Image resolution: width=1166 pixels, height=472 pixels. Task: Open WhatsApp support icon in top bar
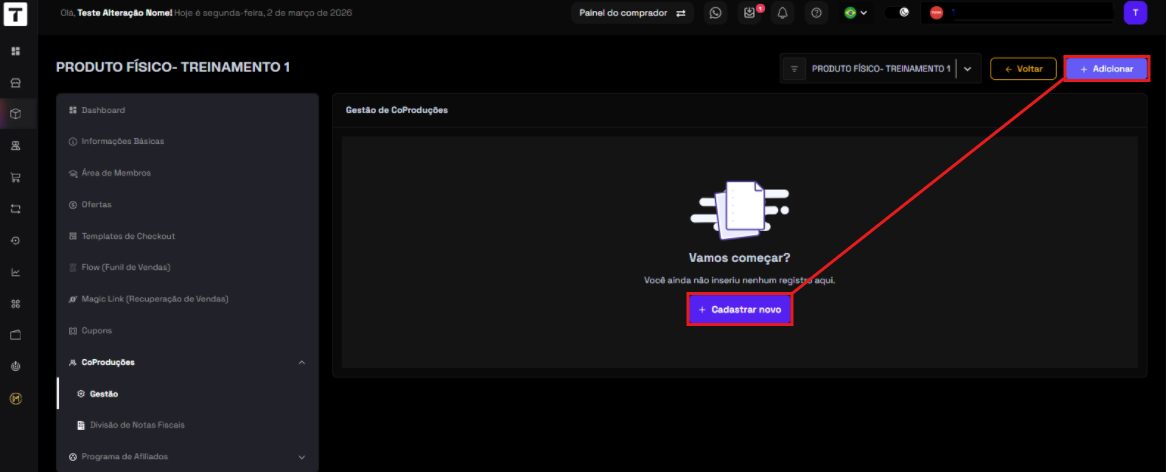[715, 13]
